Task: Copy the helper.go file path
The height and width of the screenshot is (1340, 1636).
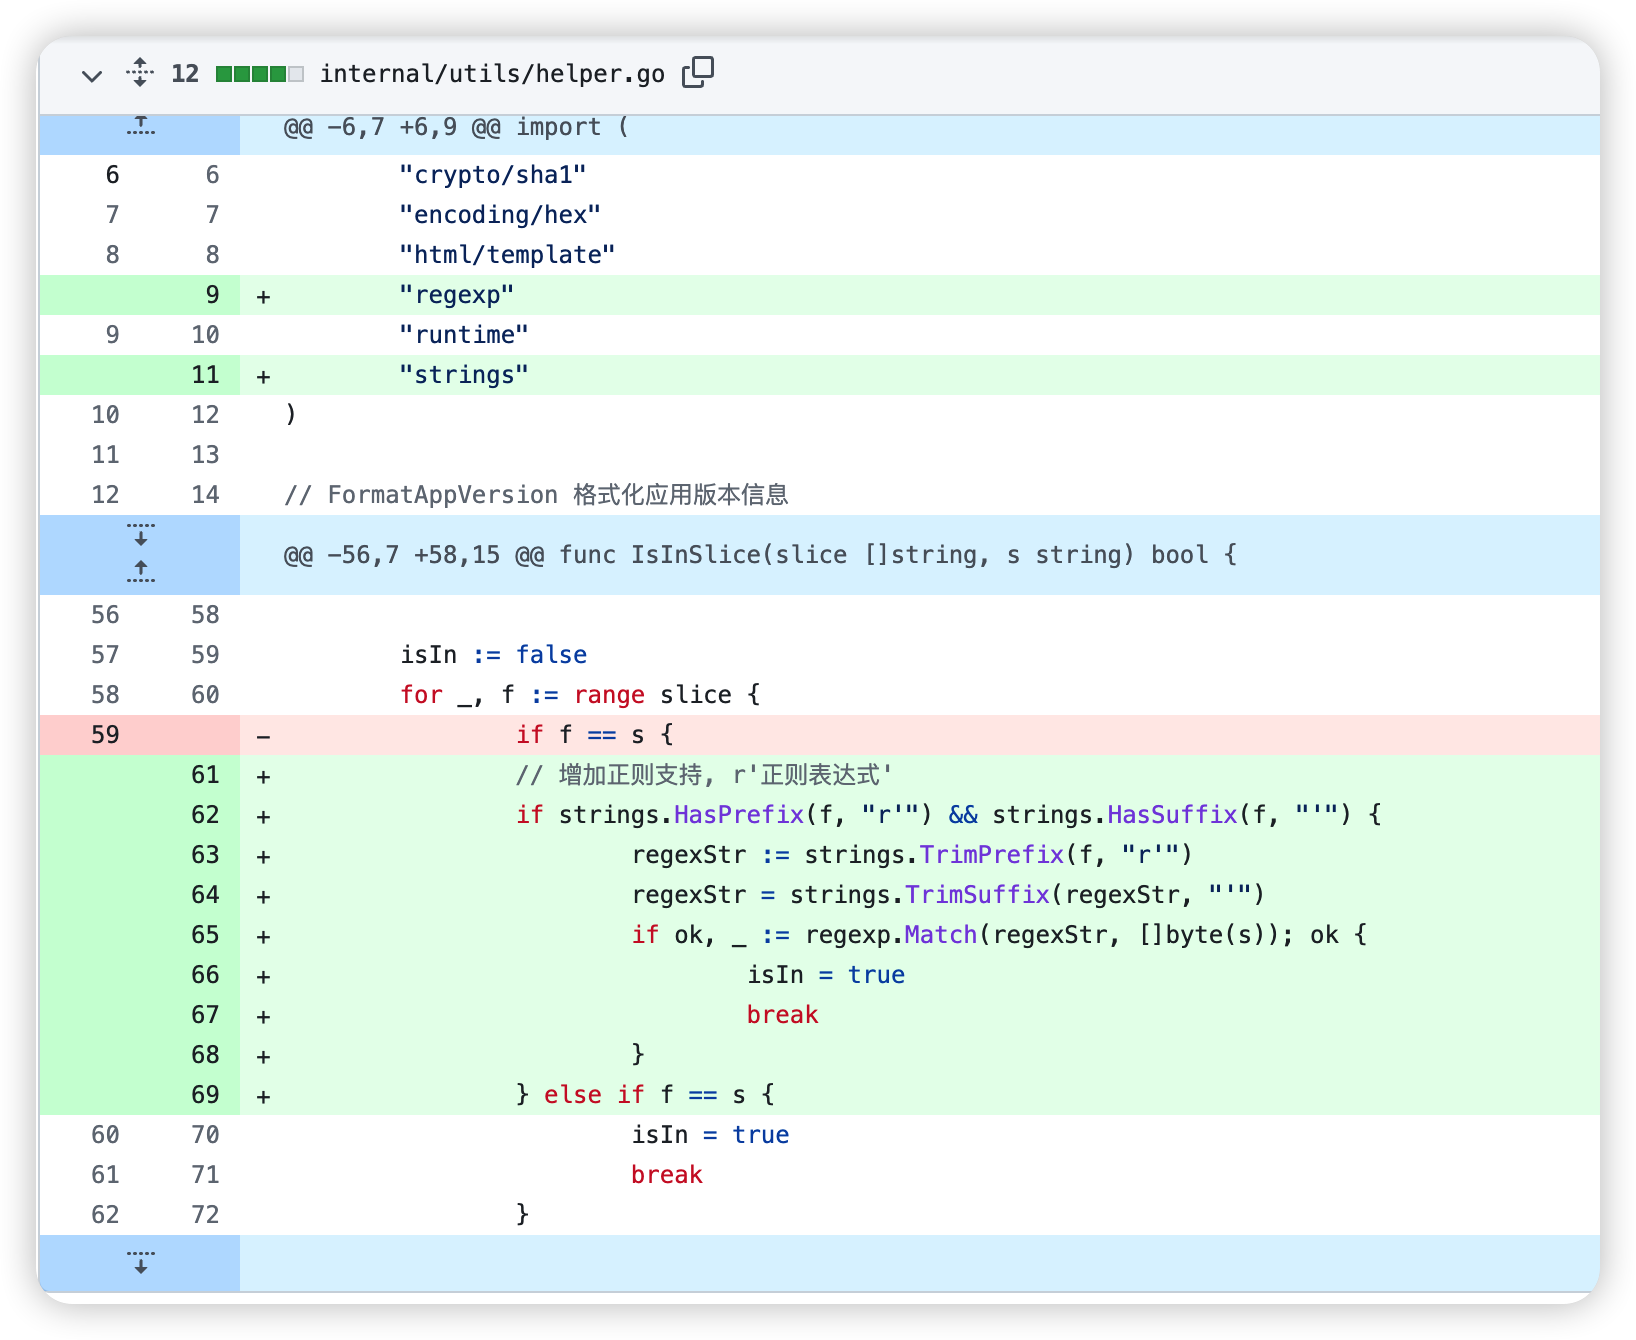Action: pos(697,72)
